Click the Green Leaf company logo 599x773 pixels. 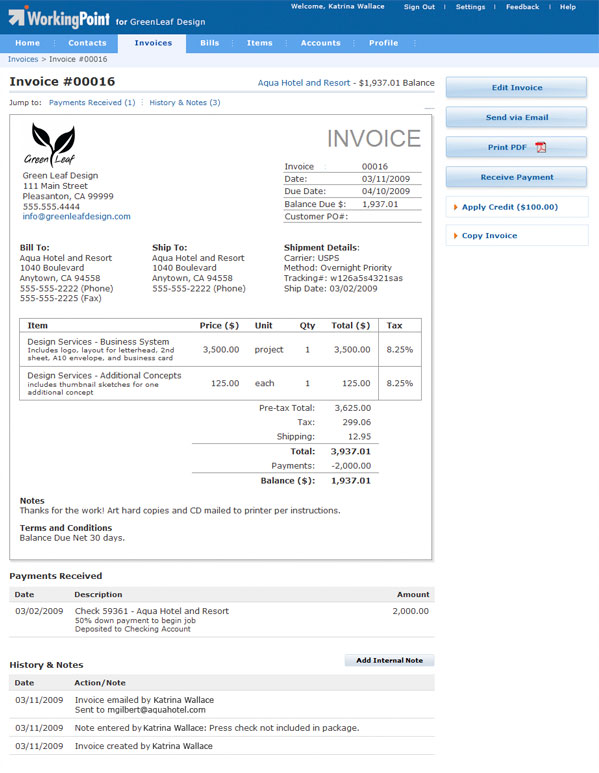click(x=50, y=144)
